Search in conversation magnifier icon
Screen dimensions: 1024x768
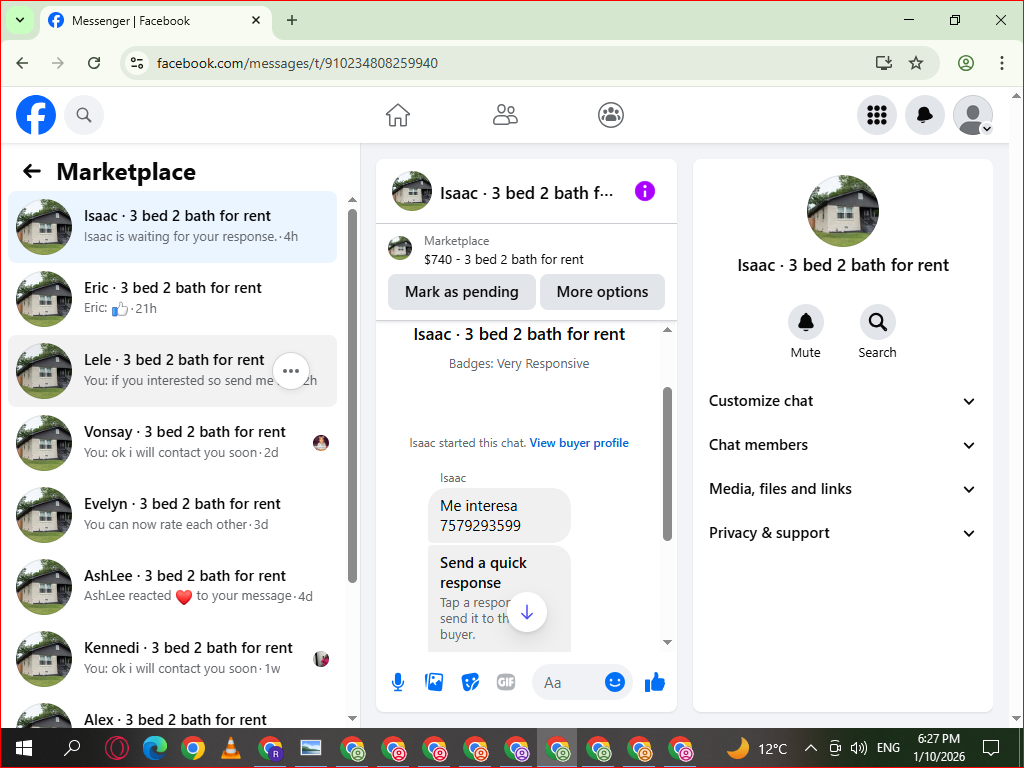pyautogui.click(x=877, y=322)
